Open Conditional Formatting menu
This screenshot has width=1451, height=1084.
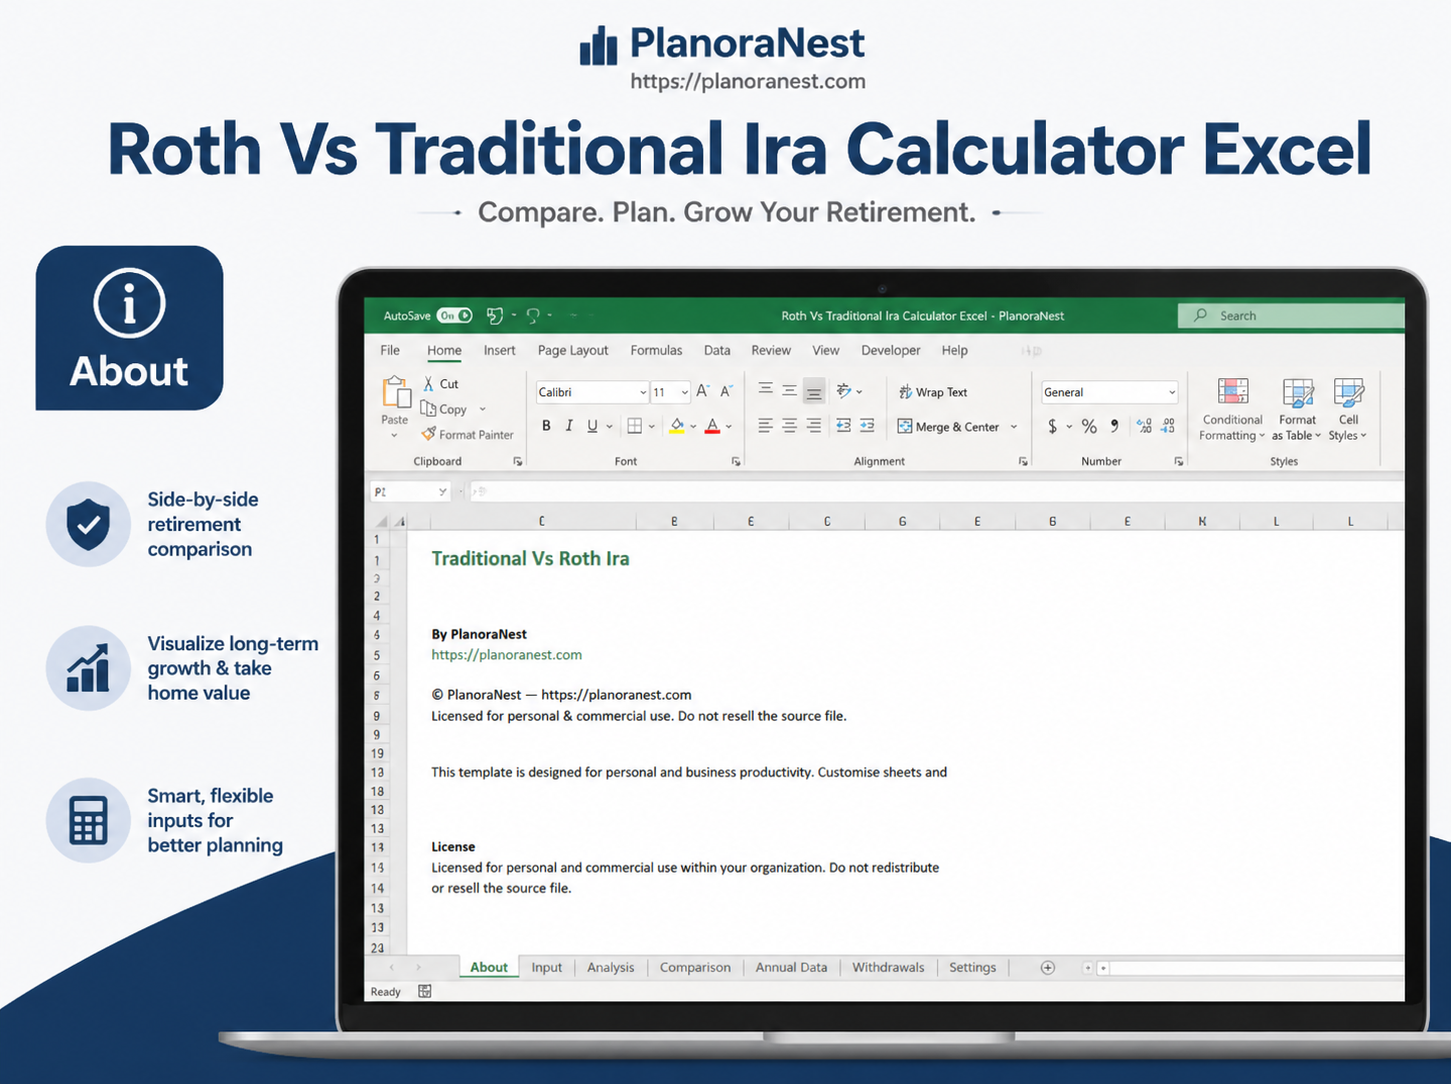(1232, 409)
